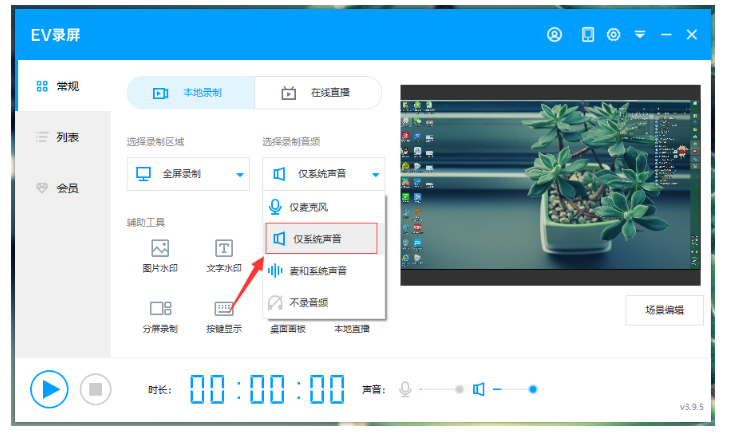Switch to 本地录制 mode

pos(191,93)
